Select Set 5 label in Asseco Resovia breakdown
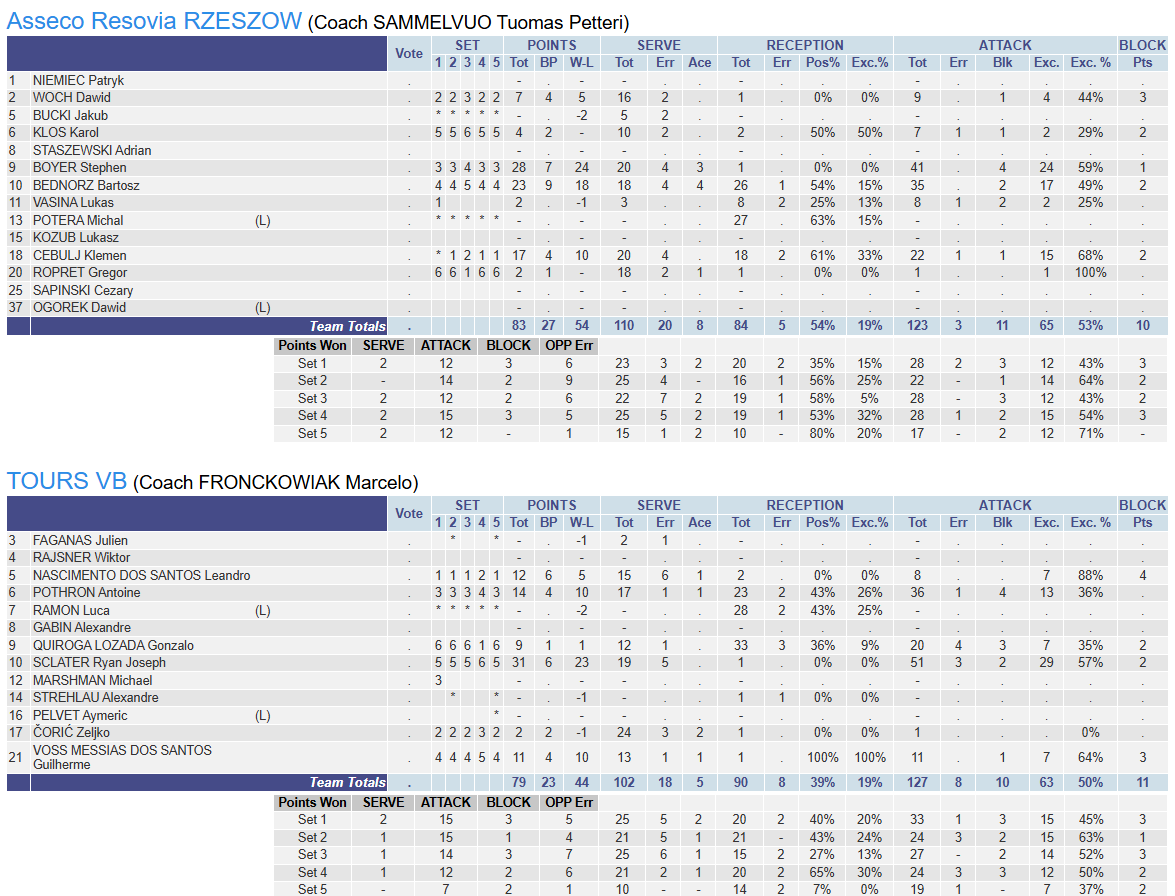The width and height of the screenshot is (1175, 896). point(312,433)
